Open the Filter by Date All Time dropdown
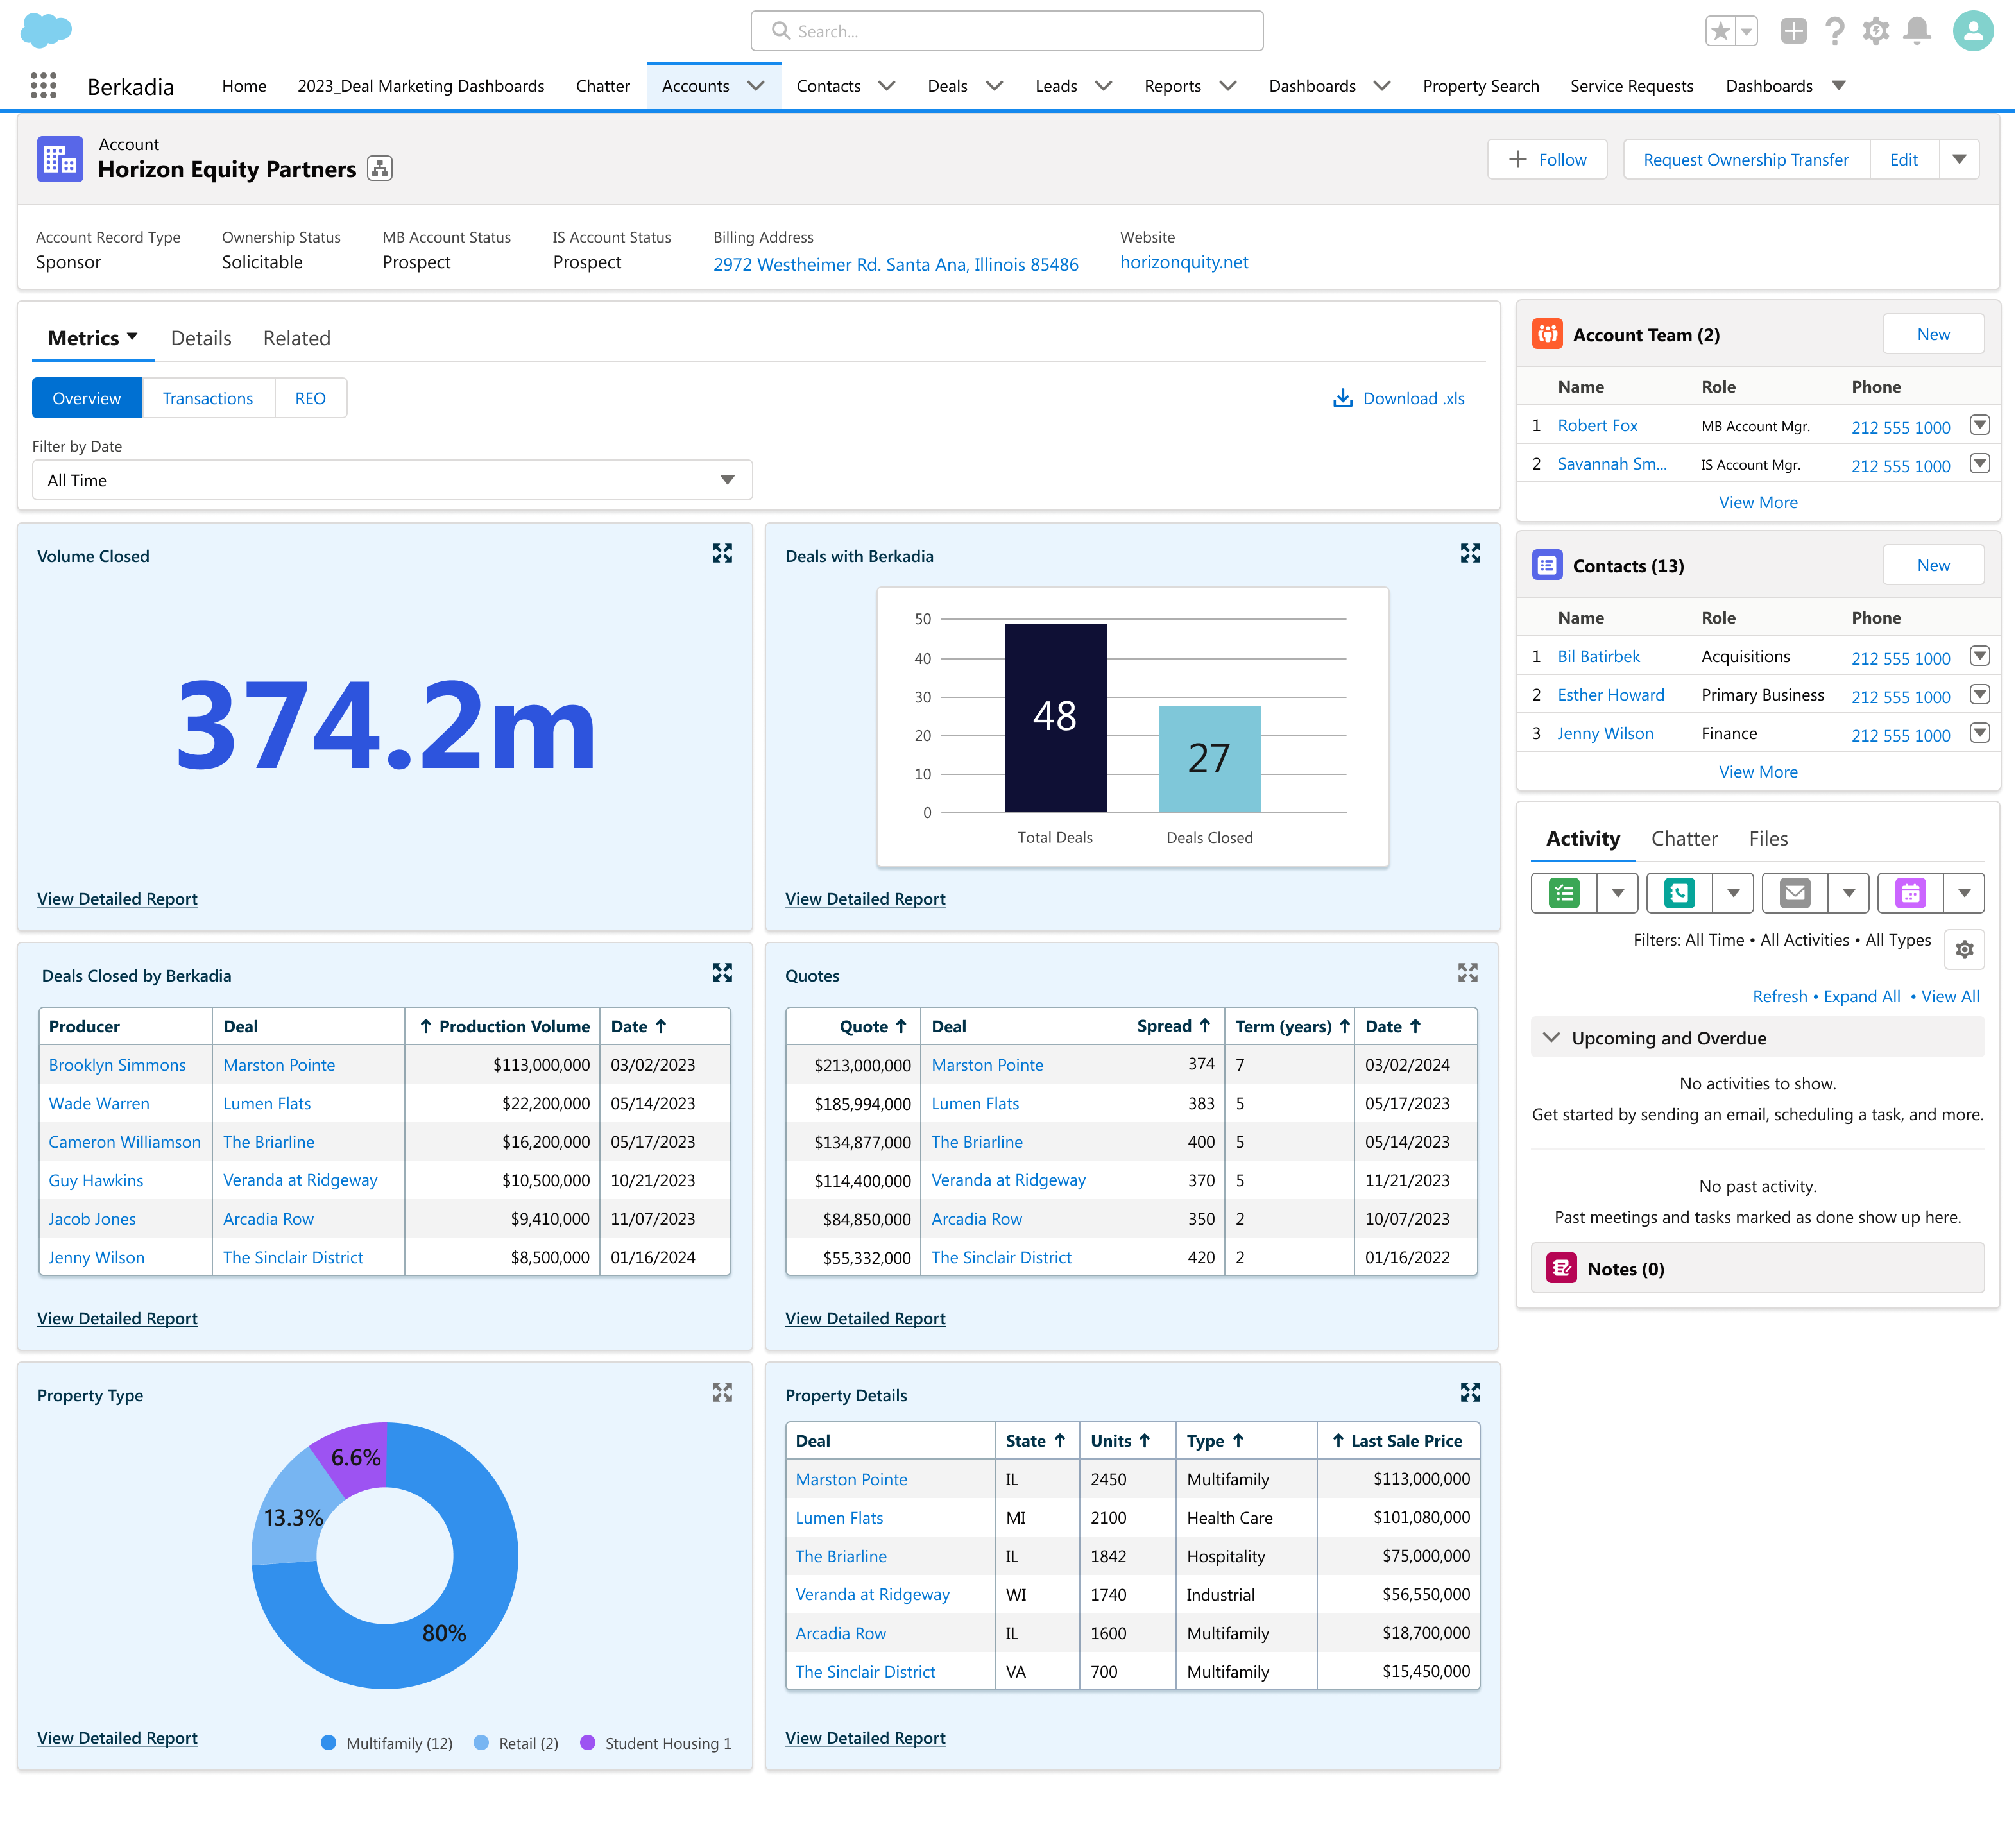Image resolution: width=2016 pixels, height=1822 pixels. (x=392, y=480)
